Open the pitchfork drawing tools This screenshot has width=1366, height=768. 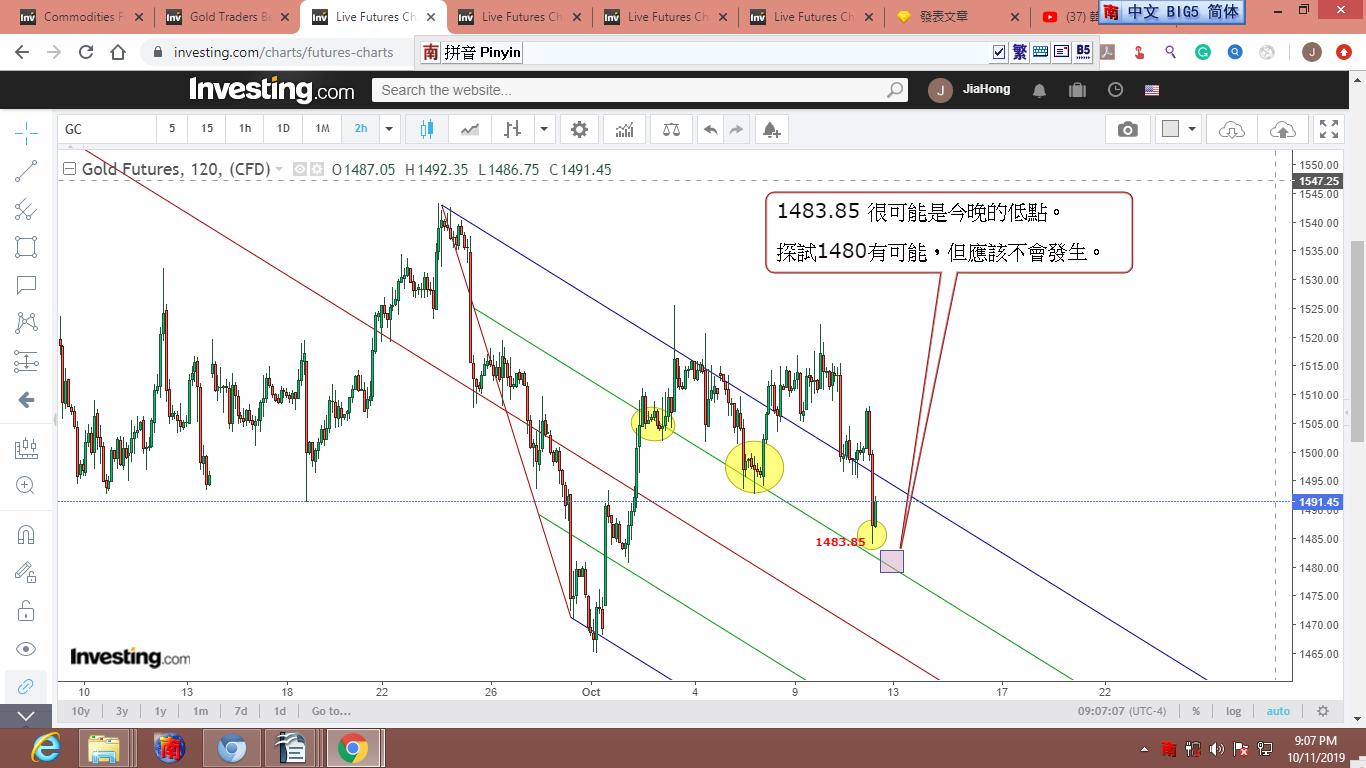tap(26, 209)
